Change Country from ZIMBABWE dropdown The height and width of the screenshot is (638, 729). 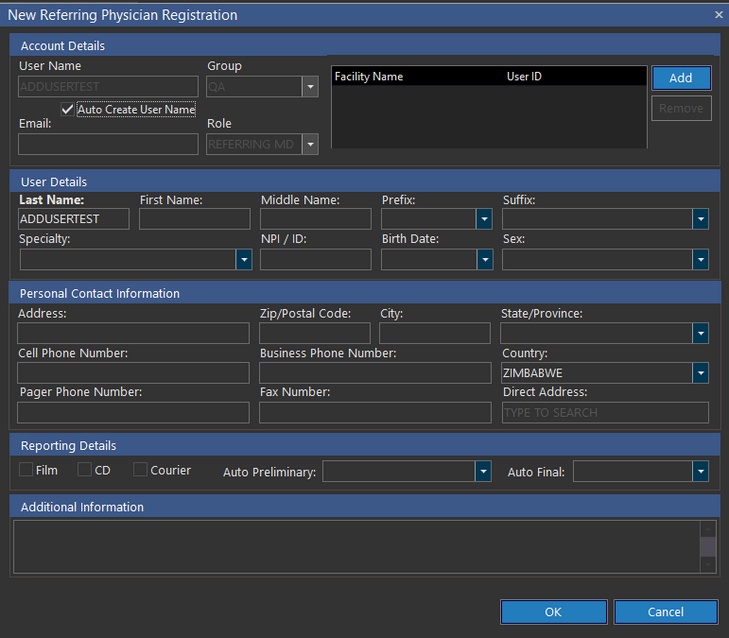(x=700, y=373)
